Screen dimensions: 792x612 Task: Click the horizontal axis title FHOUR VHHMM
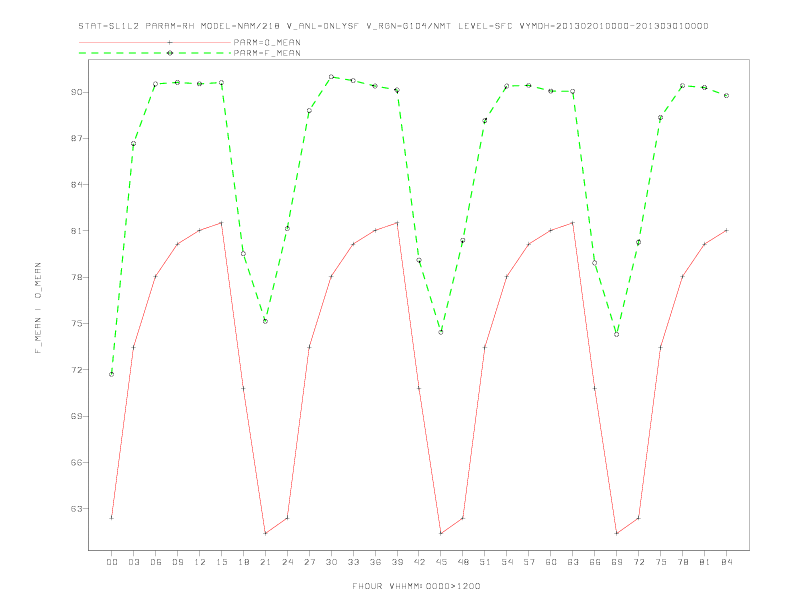pos(416,586)
